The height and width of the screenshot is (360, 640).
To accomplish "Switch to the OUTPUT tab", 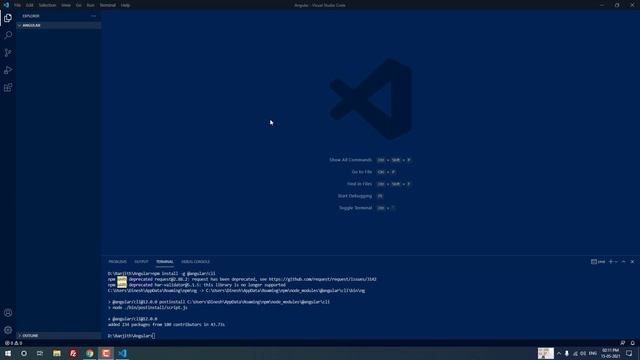I will [x=141, y=262].
